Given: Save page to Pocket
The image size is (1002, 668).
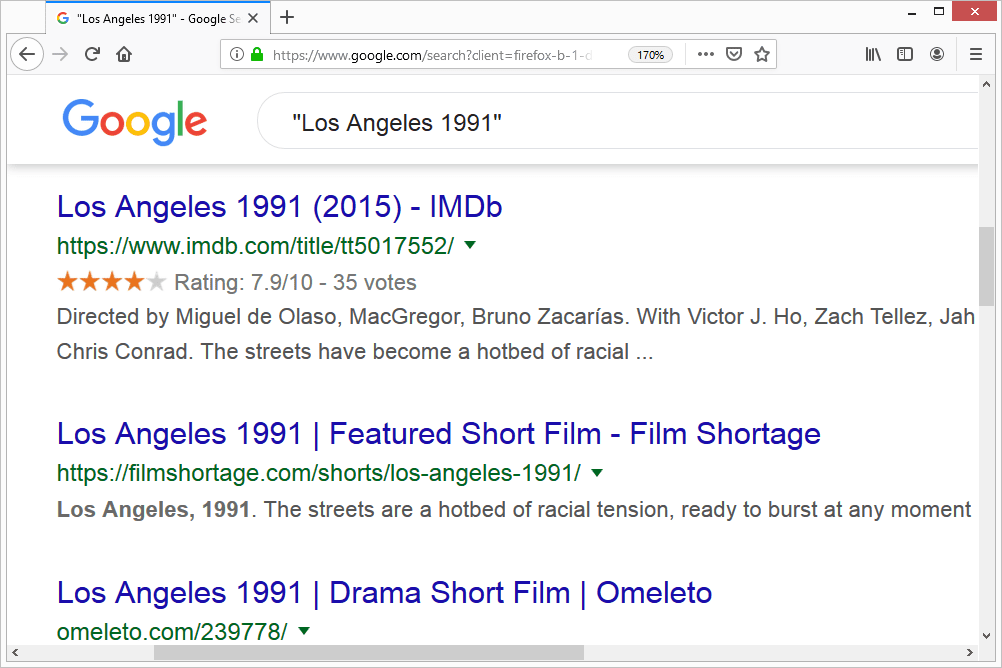Looking at the screenshot, I should click(x=734, y=55).
